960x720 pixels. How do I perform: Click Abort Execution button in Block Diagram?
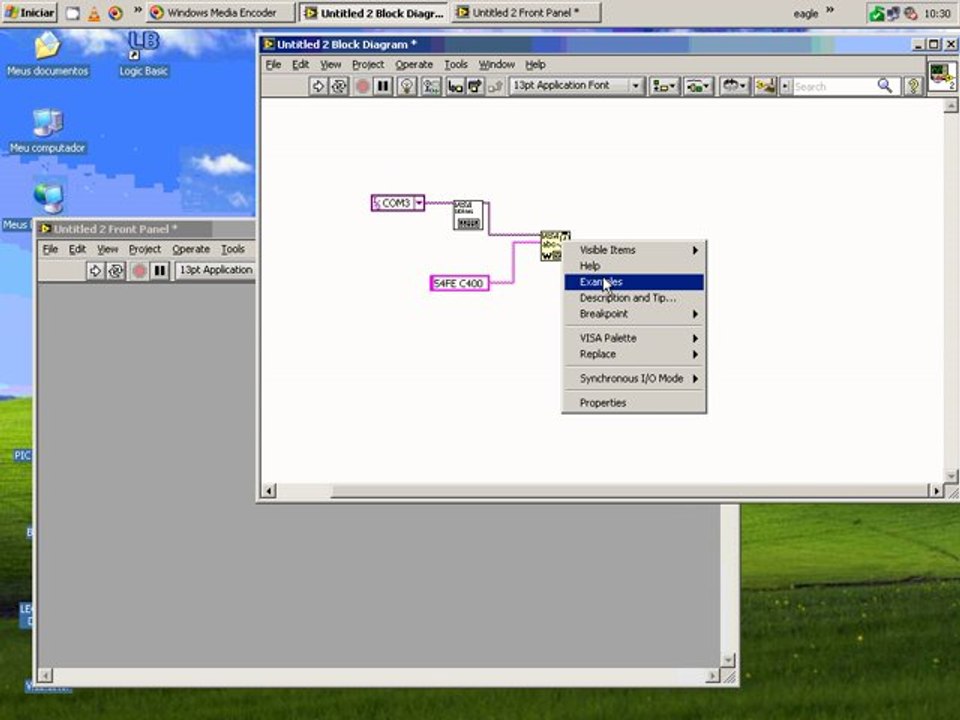(362, 86)
